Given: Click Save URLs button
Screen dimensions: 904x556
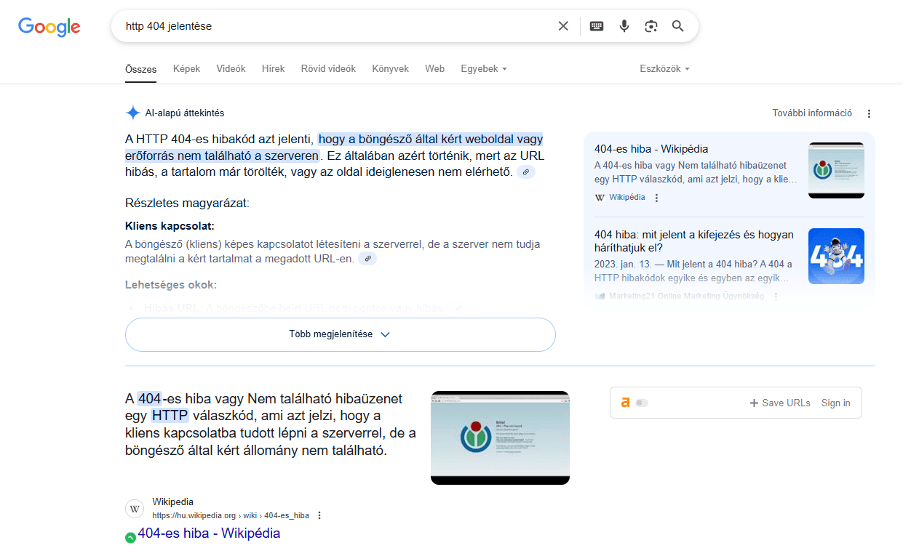Looking at the screenshot, I should (x=780, y=403).
